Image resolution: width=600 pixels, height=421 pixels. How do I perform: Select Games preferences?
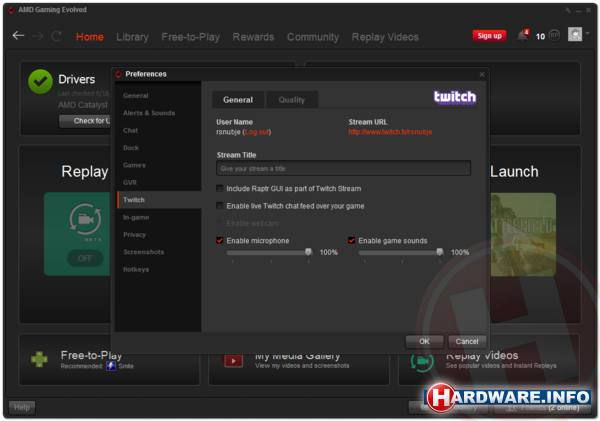159,165
